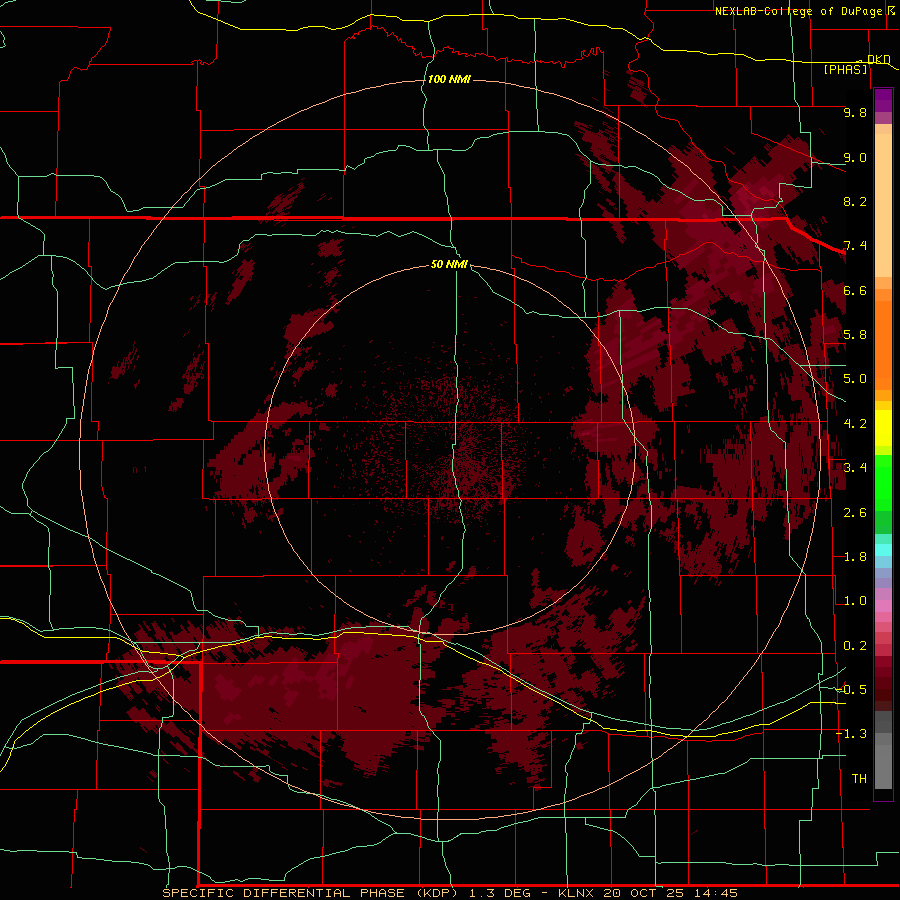Click the '100 NMI' range ring label
This screenshot has height=900, width=900.
pos(449,79)
